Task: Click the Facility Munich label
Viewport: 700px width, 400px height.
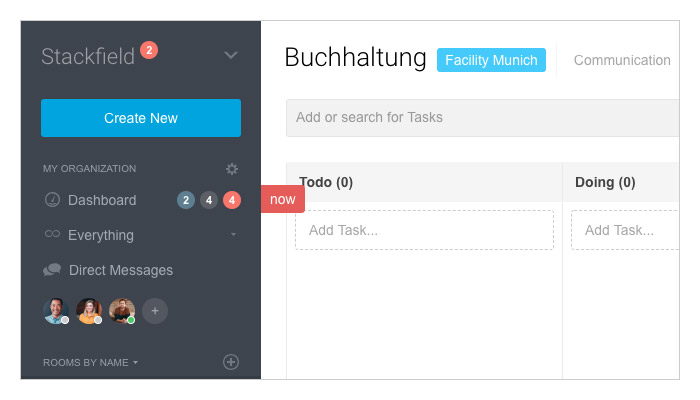Action: [491, 60]
